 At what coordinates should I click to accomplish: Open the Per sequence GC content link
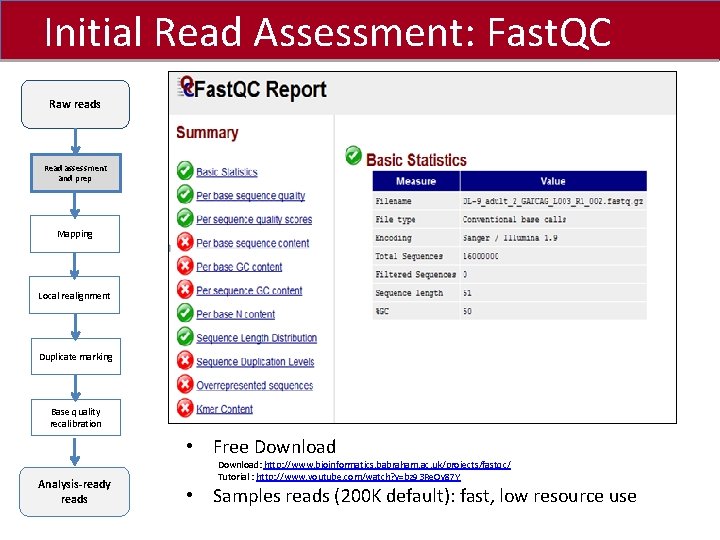click(249, 291)
